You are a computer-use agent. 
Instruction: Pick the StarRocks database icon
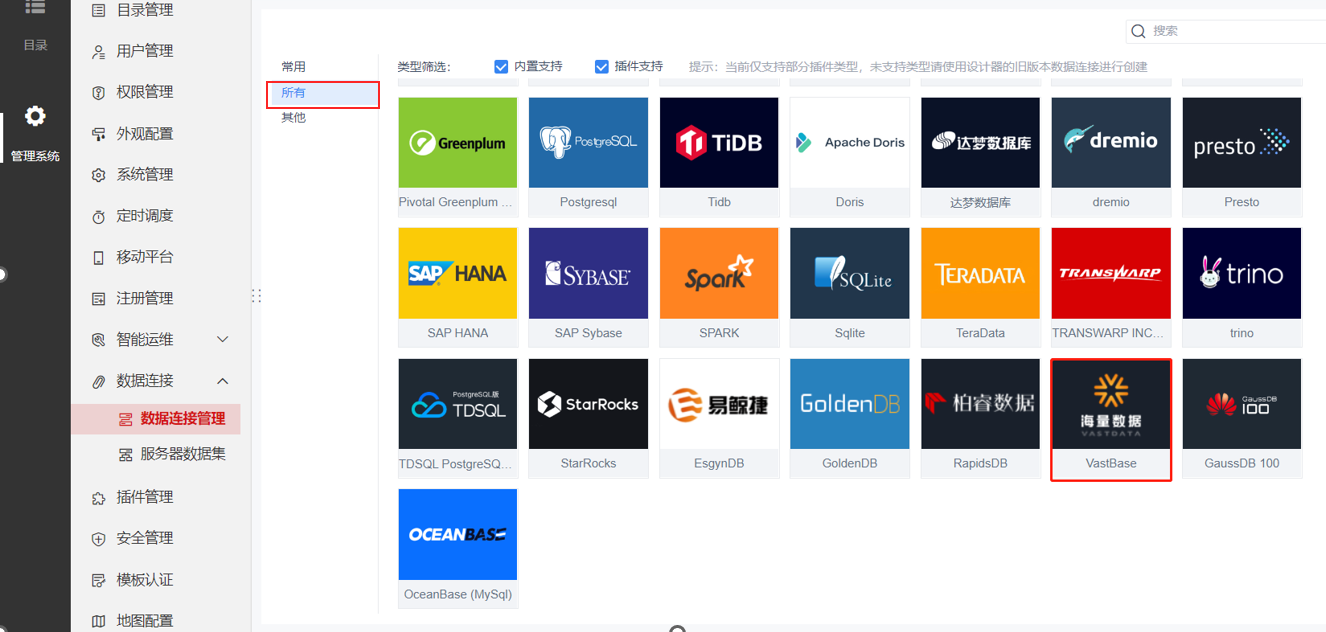(588, 404)
